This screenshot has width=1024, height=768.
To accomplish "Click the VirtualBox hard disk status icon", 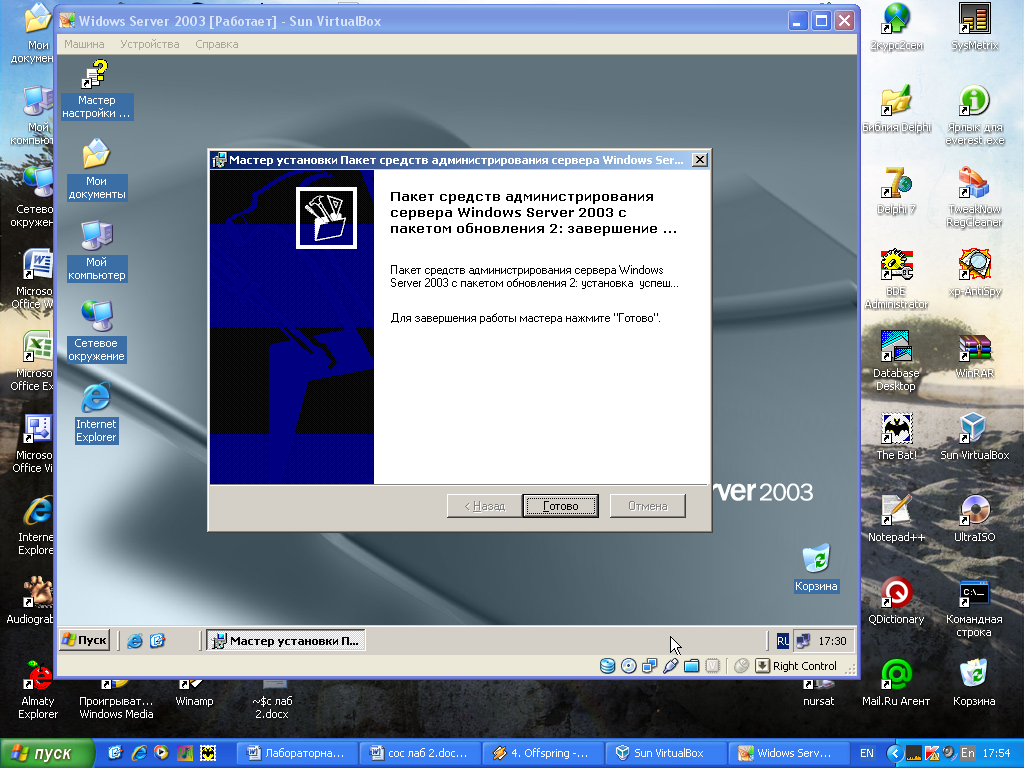I will 607,666.
